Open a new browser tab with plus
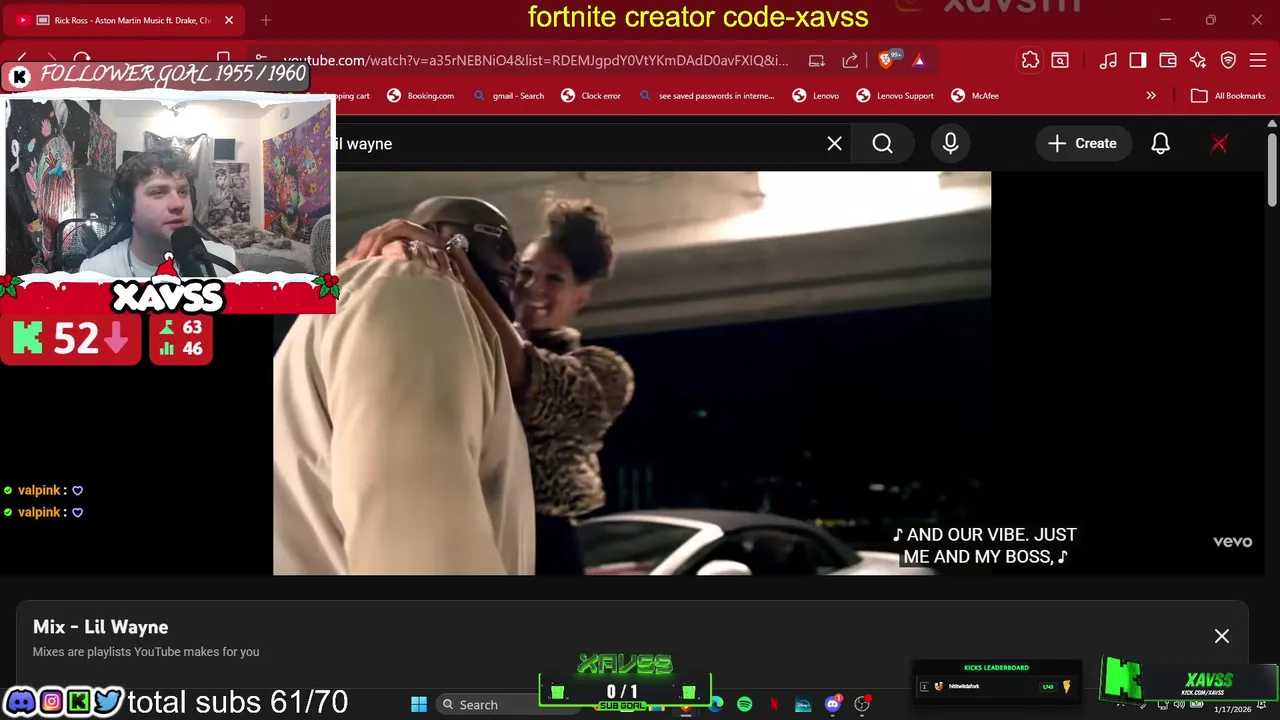Viewport: 1280px width, 720px height. (265, 20)
